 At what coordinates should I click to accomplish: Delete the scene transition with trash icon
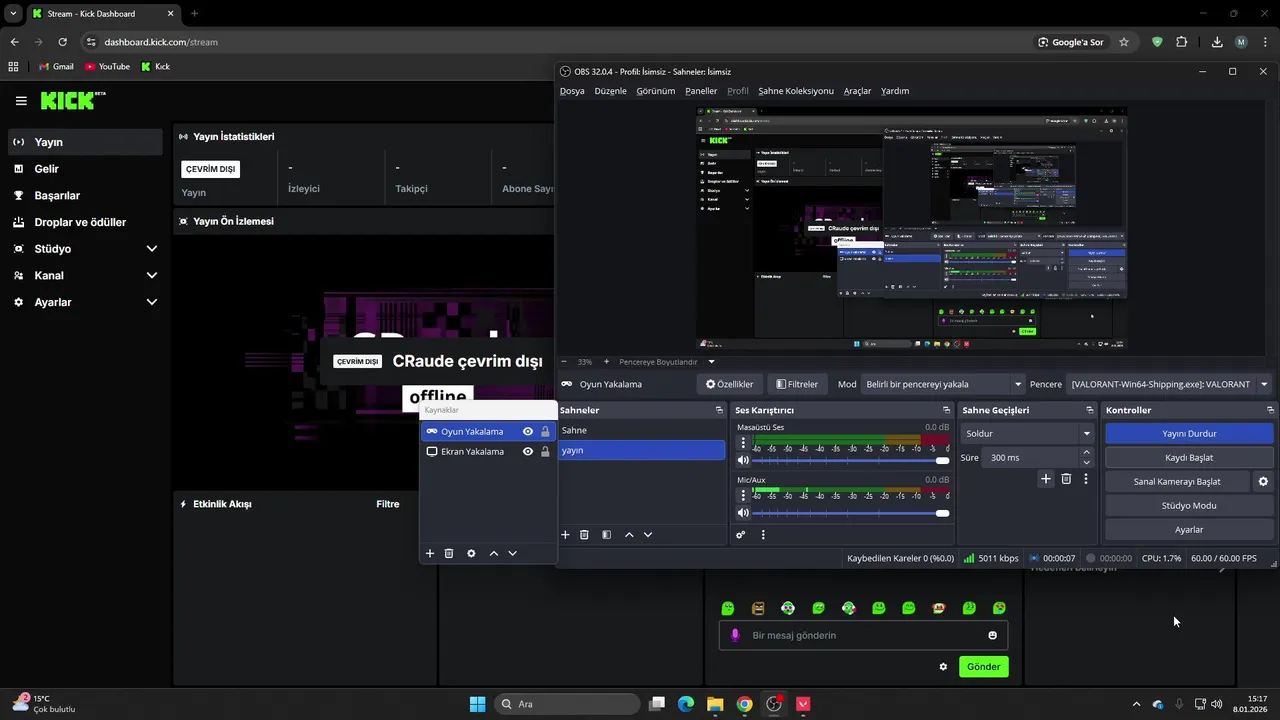[1066, 479]
